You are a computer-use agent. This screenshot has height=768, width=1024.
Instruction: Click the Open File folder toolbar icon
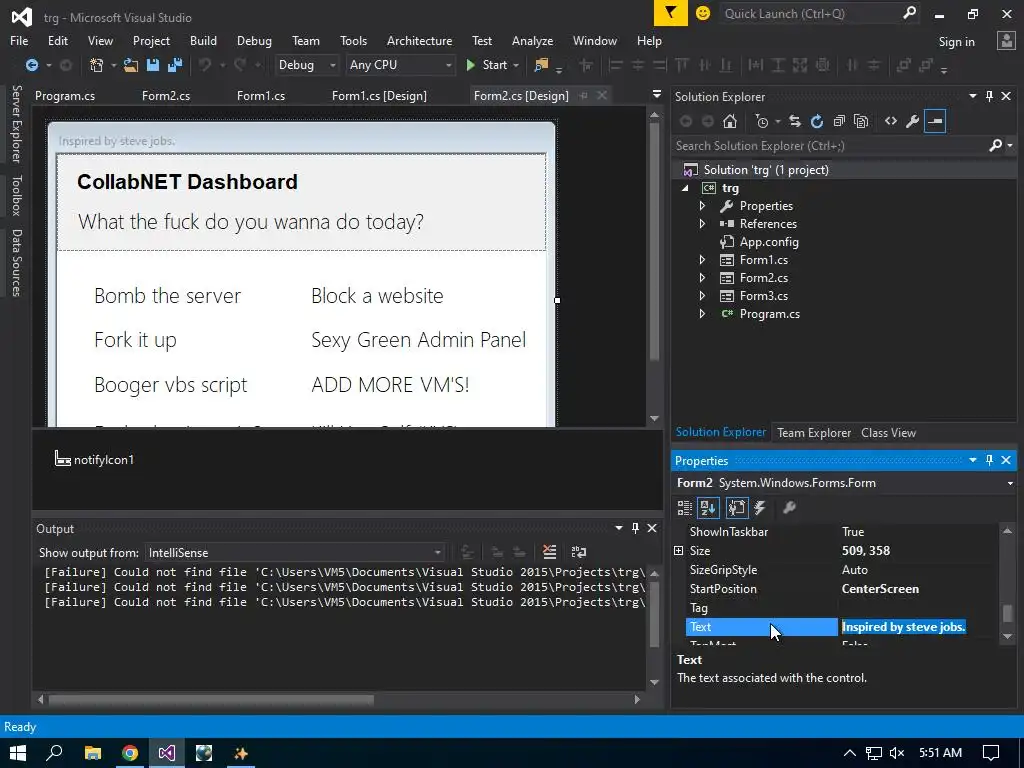click(x=131, y=65)
